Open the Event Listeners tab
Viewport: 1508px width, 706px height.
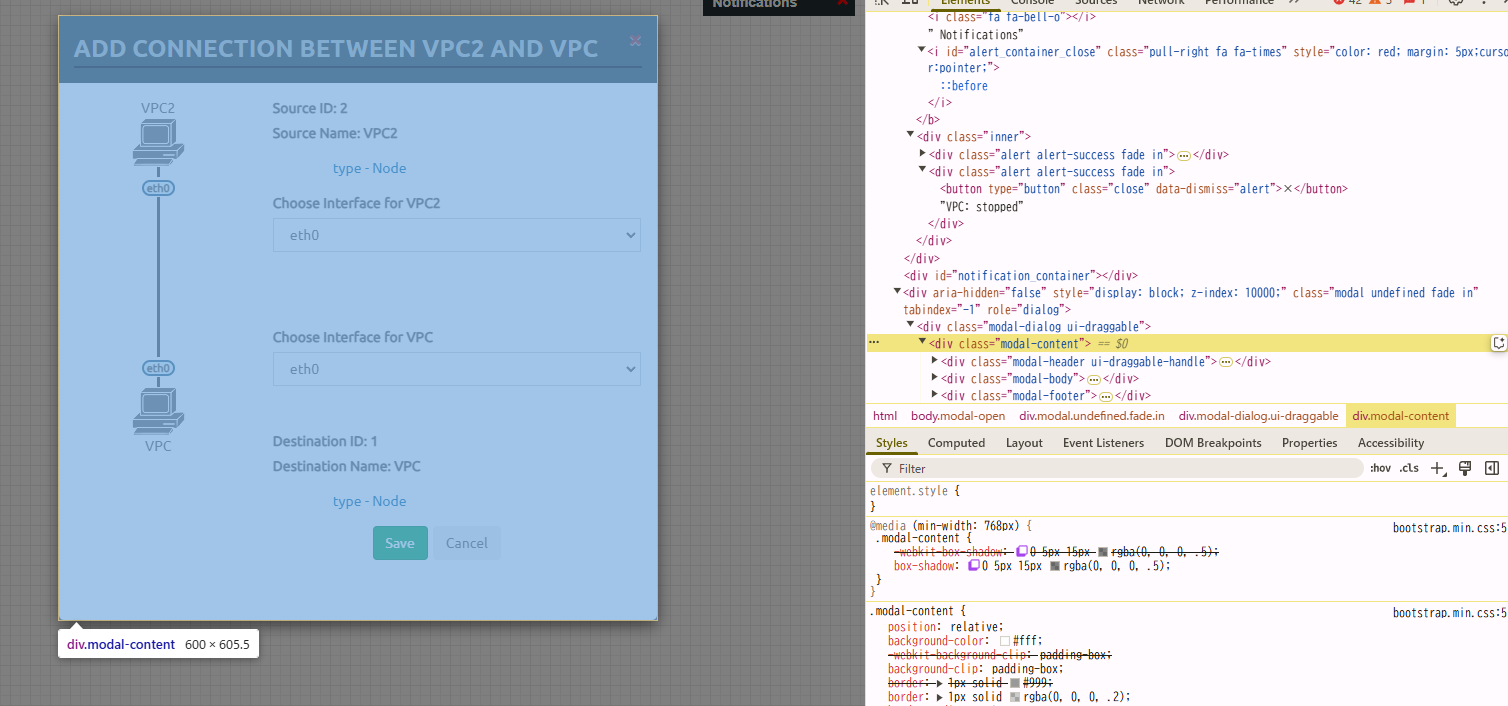(1103, 443)
